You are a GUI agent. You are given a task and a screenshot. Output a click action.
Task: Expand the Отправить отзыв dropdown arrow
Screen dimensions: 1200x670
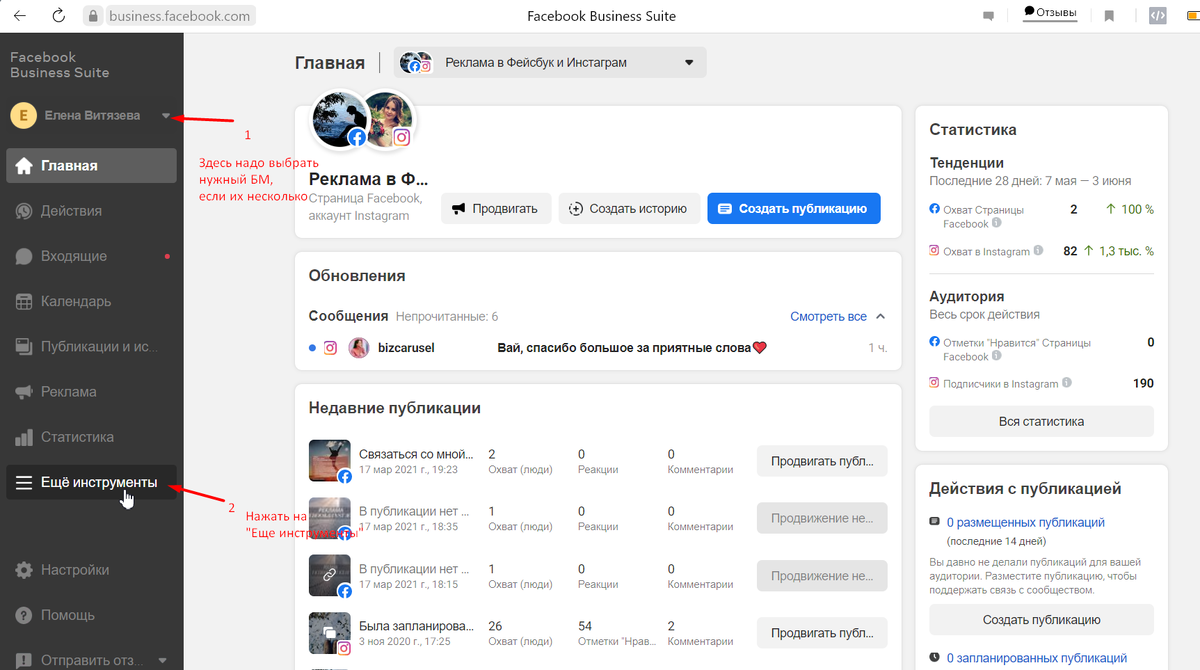(163, 661)
